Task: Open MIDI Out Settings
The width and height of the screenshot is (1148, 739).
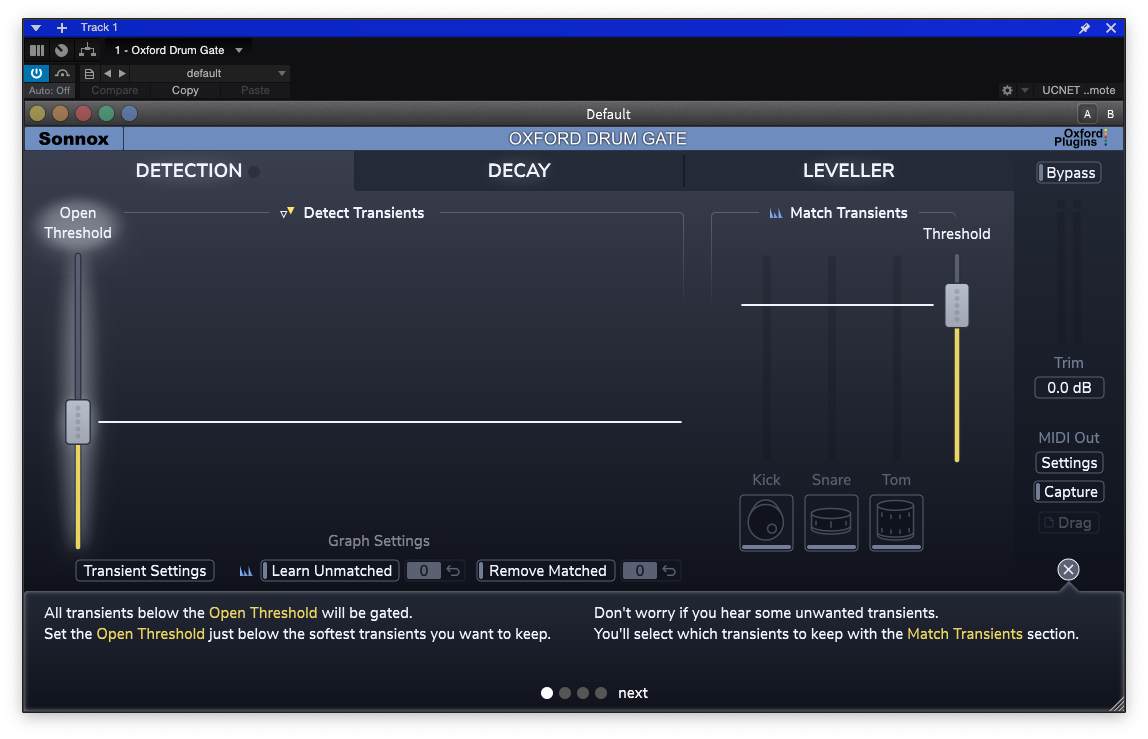Action: pos(1069,463)
